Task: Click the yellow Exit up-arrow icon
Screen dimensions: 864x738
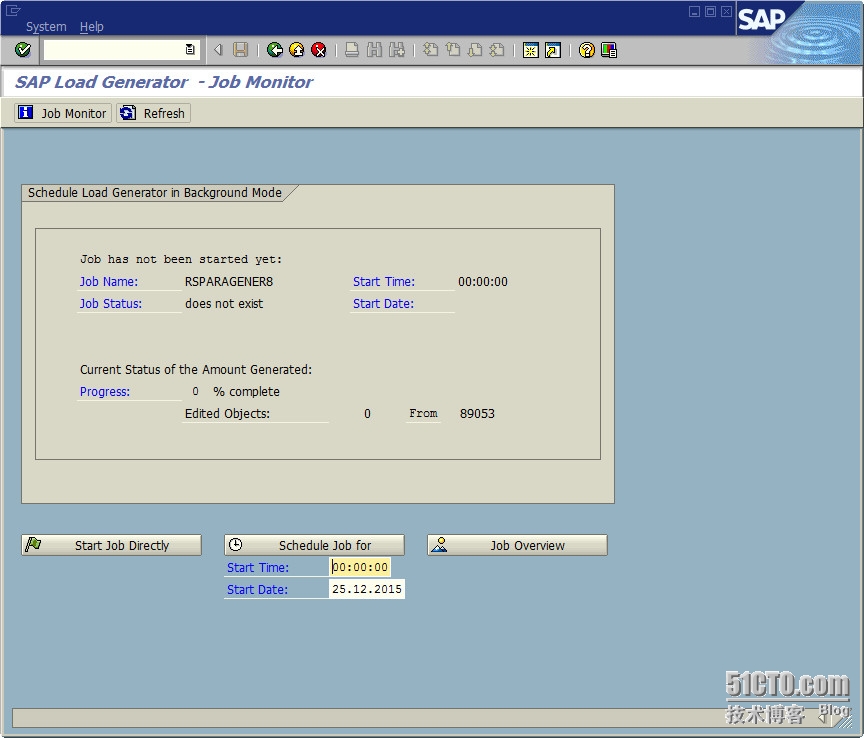Action: 296,50
